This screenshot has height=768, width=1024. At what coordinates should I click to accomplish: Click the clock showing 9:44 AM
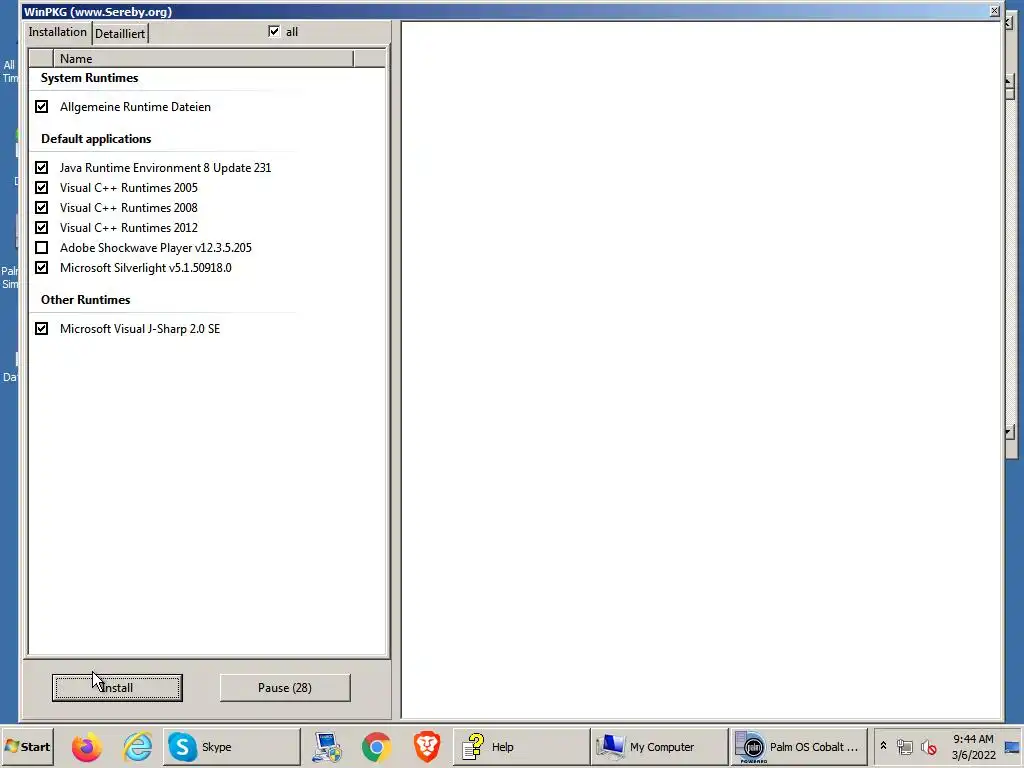click(973, 746)
